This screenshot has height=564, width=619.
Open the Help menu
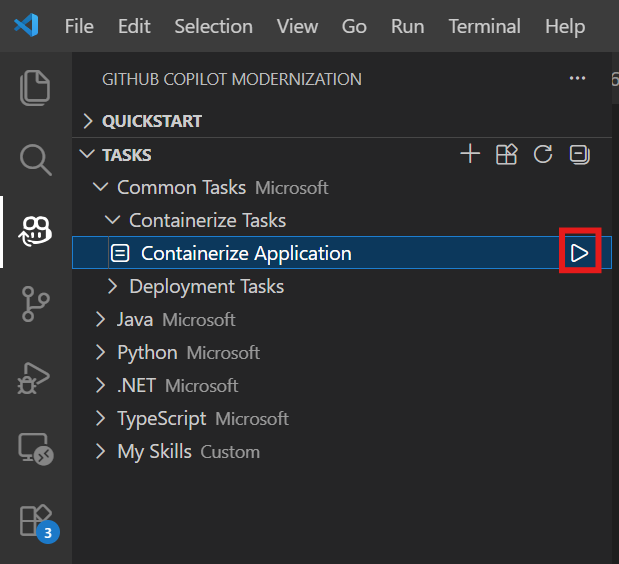pyautogui.click(x=565, y=26)
